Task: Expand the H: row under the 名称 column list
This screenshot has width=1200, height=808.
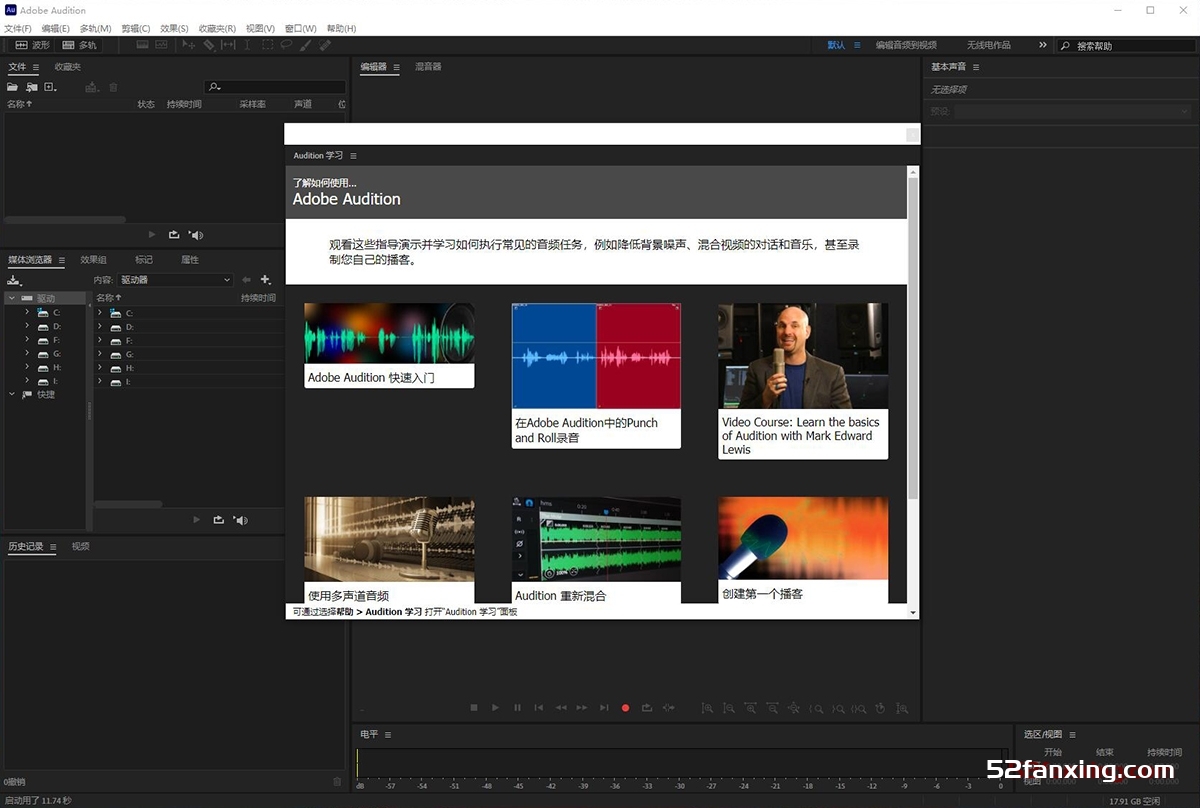Action: coord(100,368)
